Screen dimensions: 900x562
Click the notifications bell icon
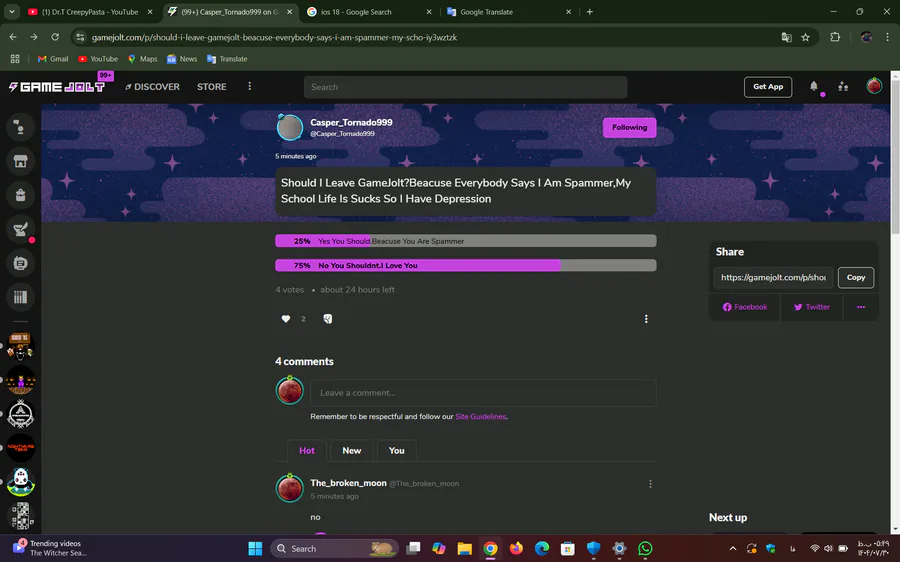point(813,87)
